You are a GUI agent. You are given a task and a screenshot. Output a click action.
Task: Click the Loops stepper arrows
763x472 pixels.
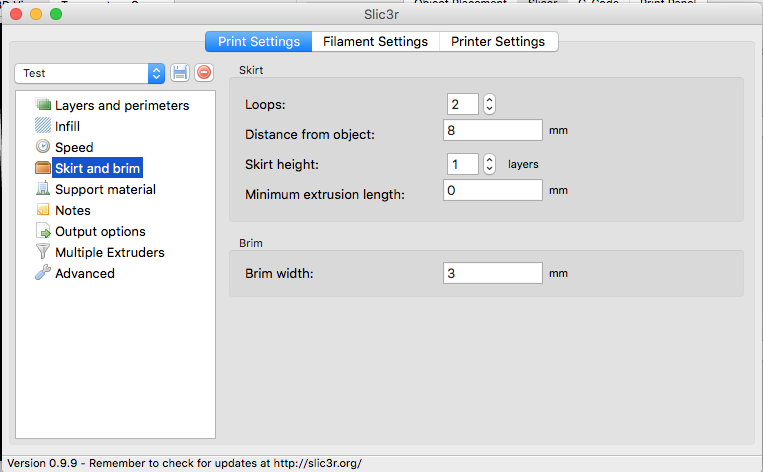pos(490,104)
